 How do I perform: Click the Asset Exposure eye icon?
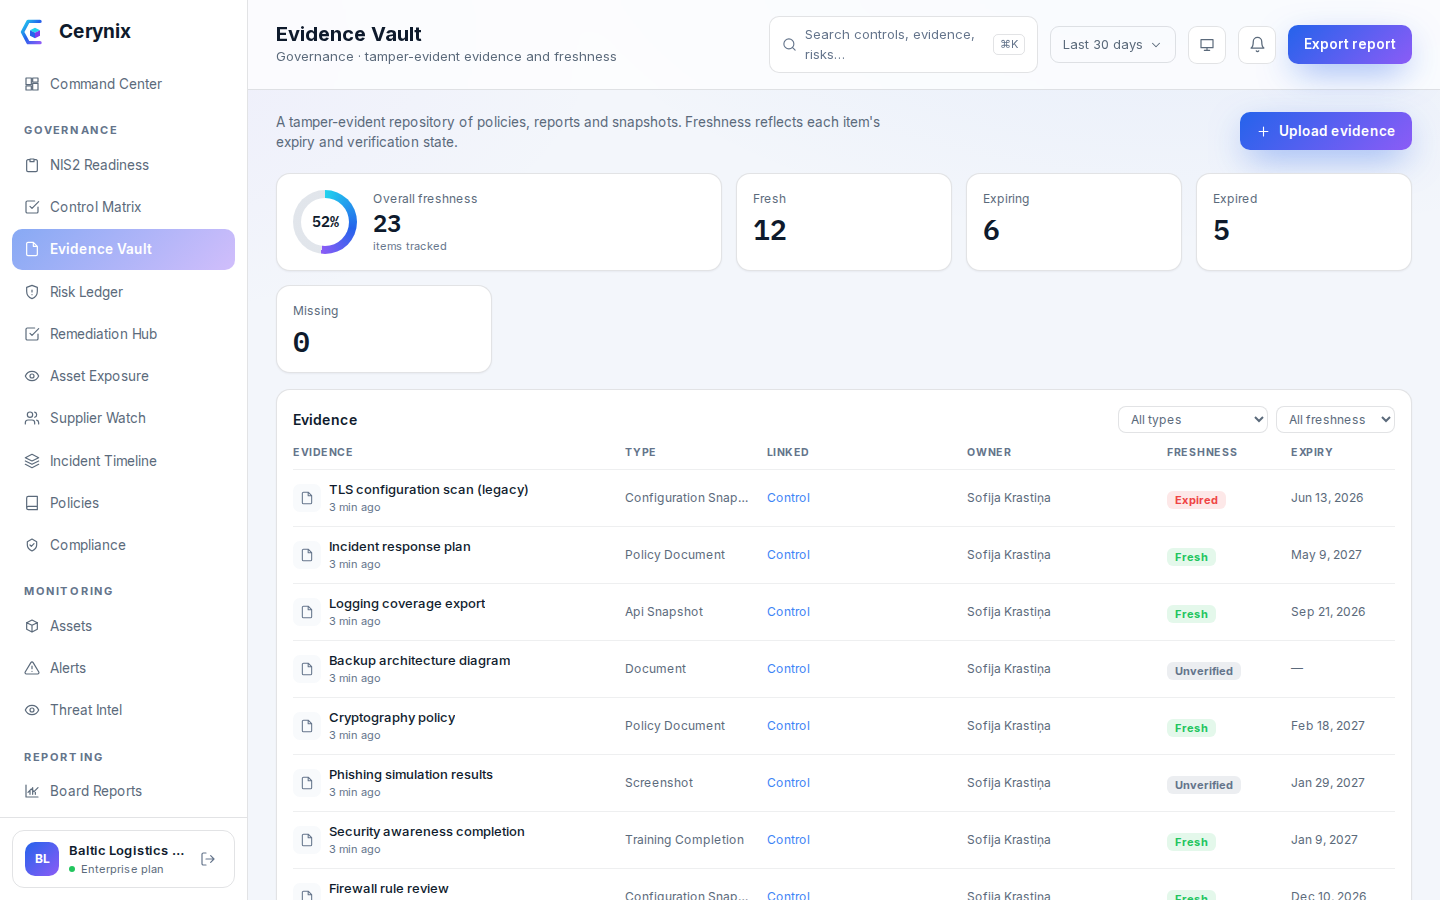coord(32,376)
